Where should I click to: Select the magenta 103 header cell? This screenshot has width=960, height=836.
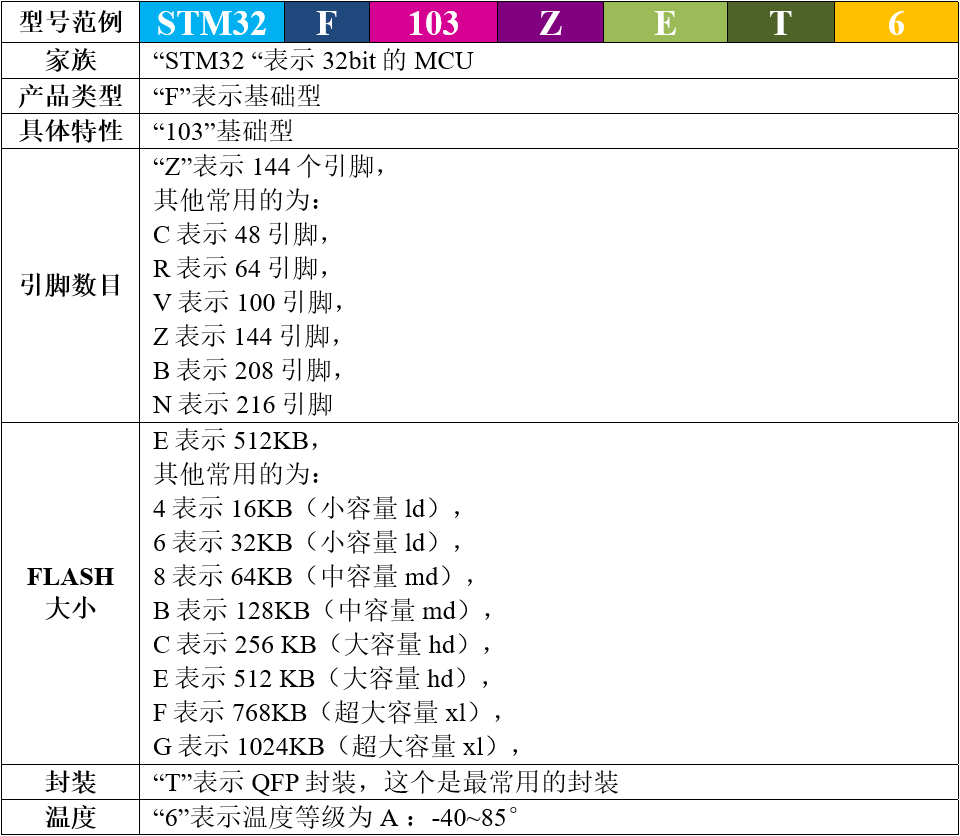(433, 22)
